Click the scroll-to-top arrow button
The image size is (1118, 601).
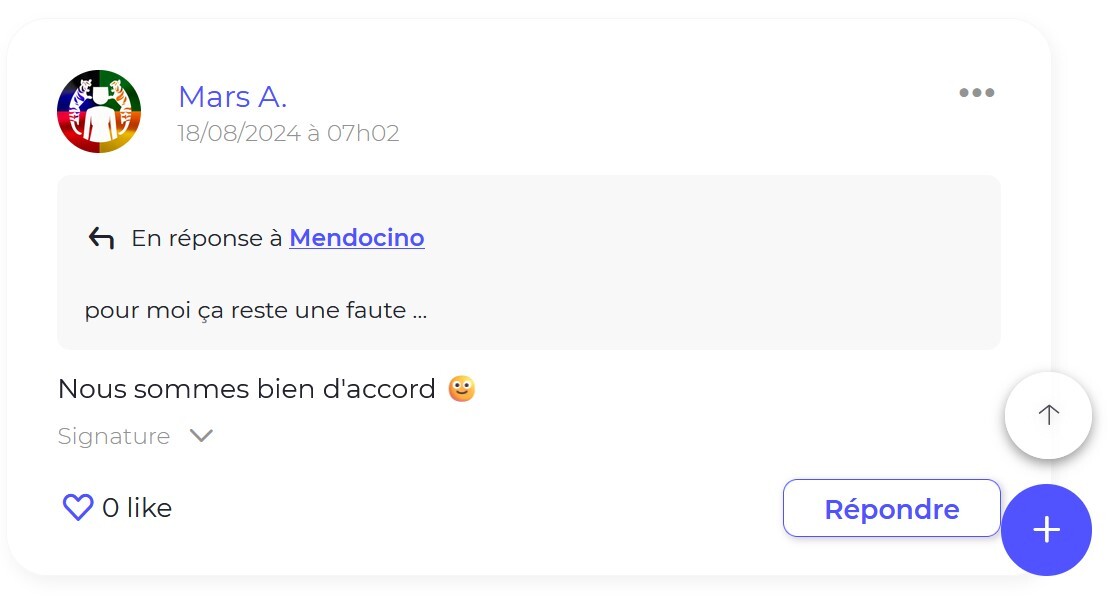point(1048,415)
